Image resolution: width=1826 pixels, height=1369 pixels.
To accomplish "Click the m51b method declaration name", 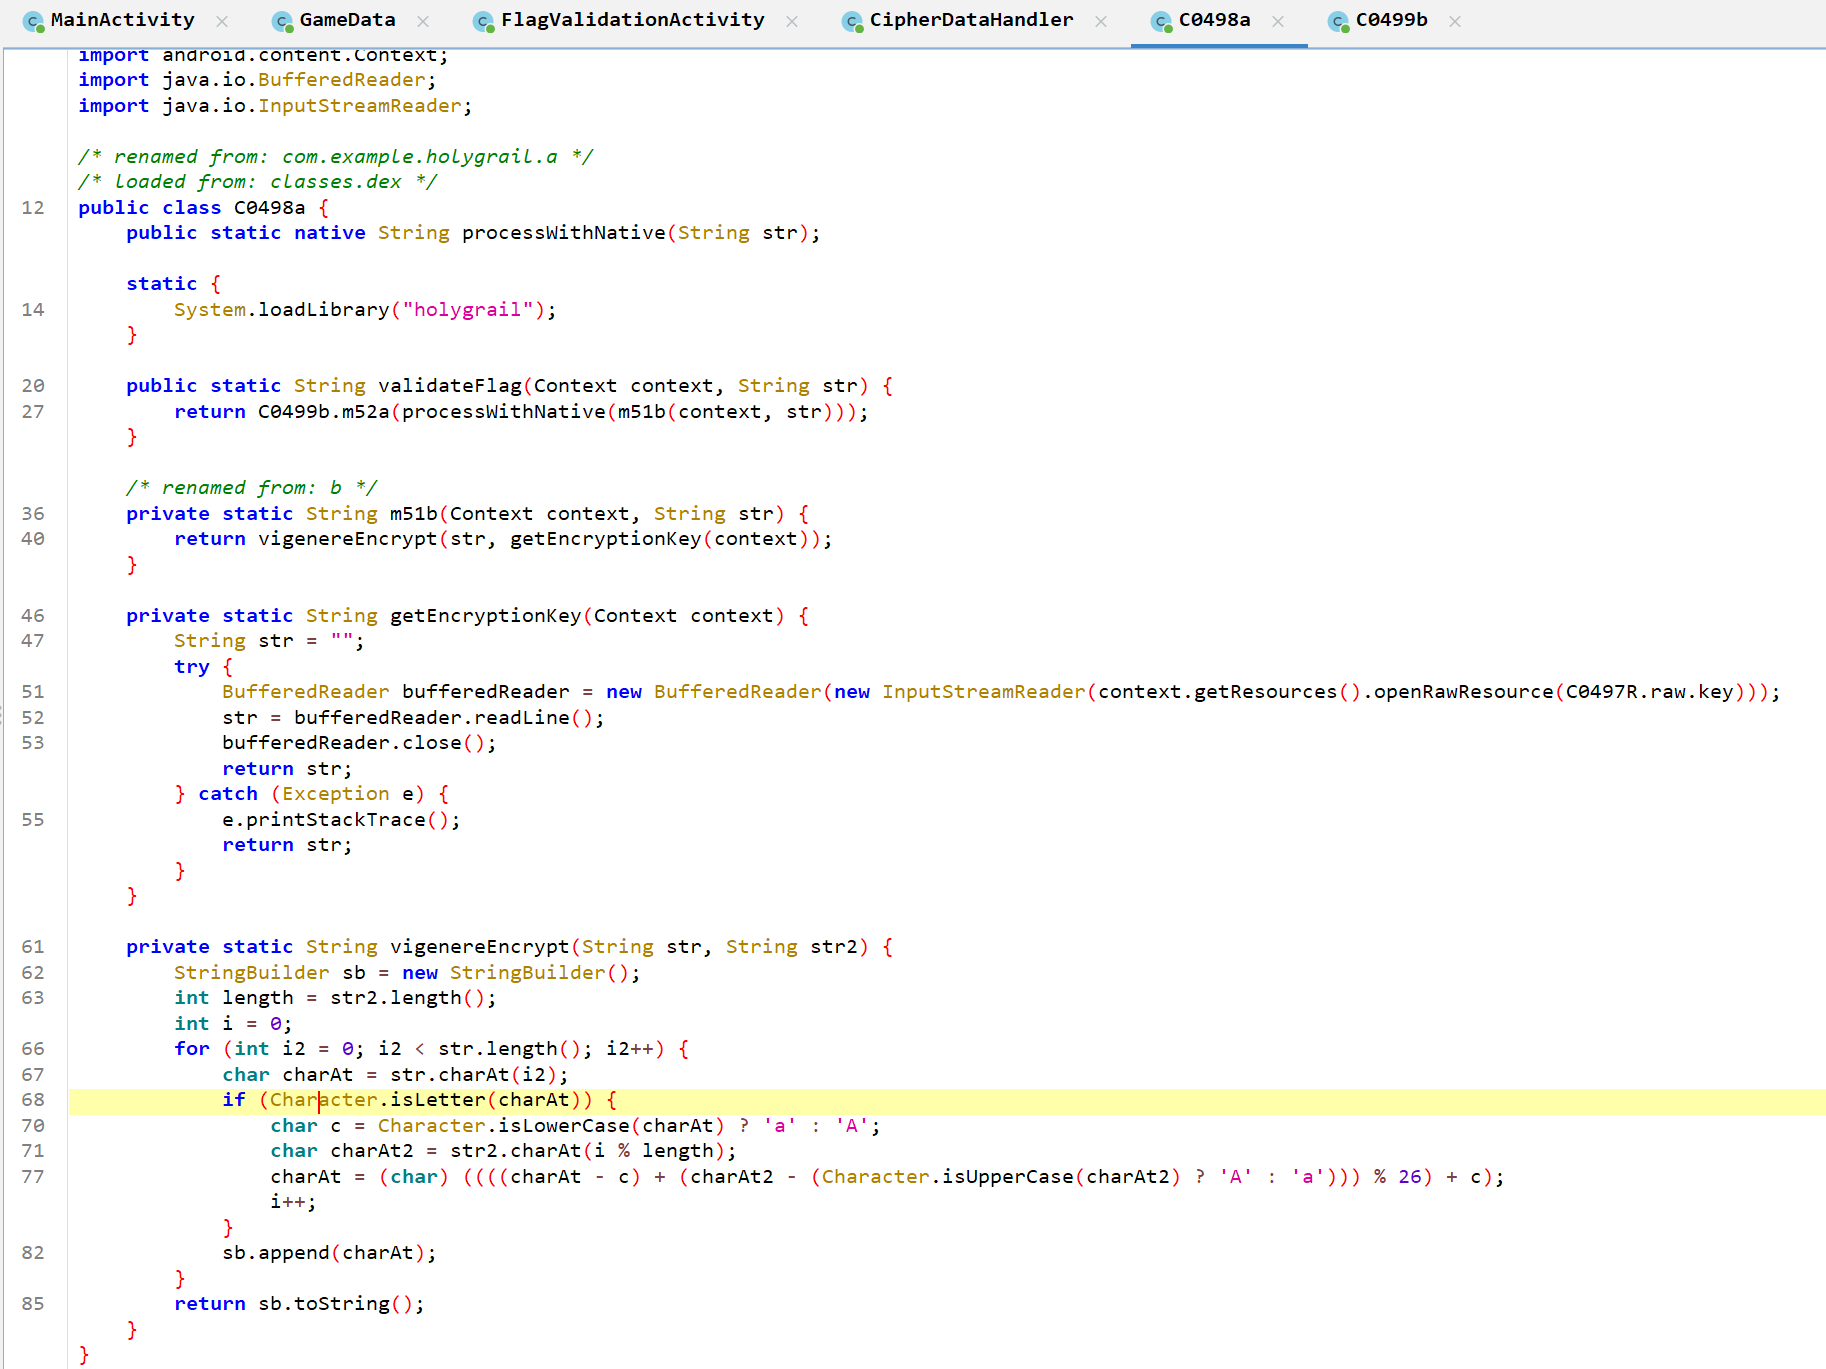I will click(x=414, y=513).
